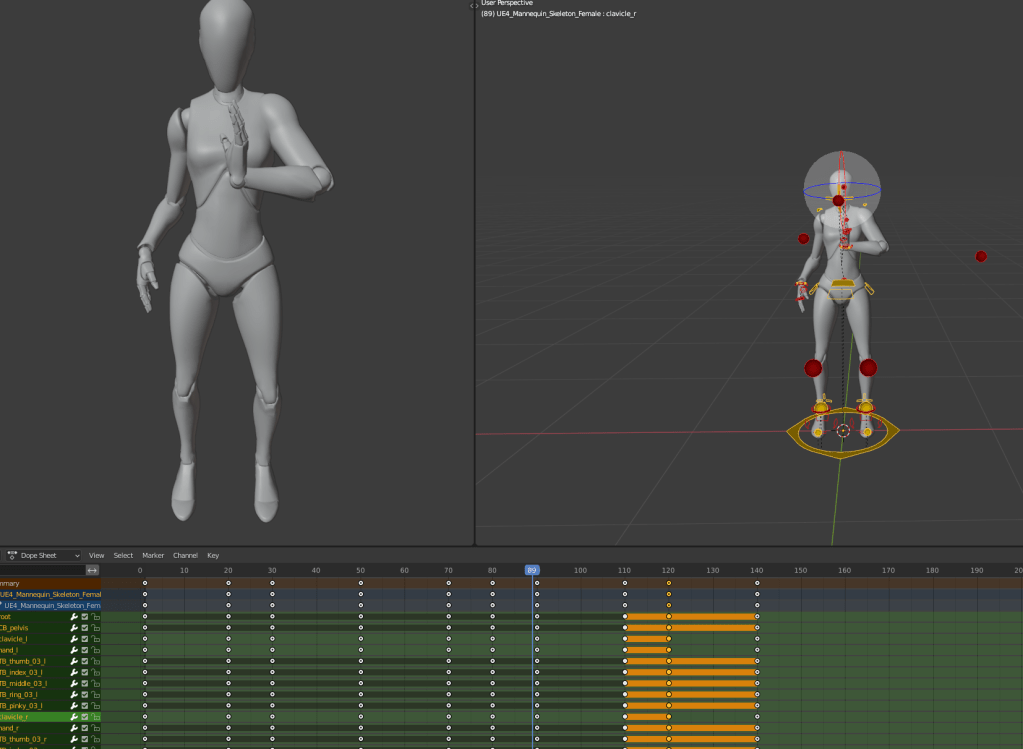Click the wrench modifier icon on root channel
This screenshot has width=1023, height=749.
tap(74, 617)
